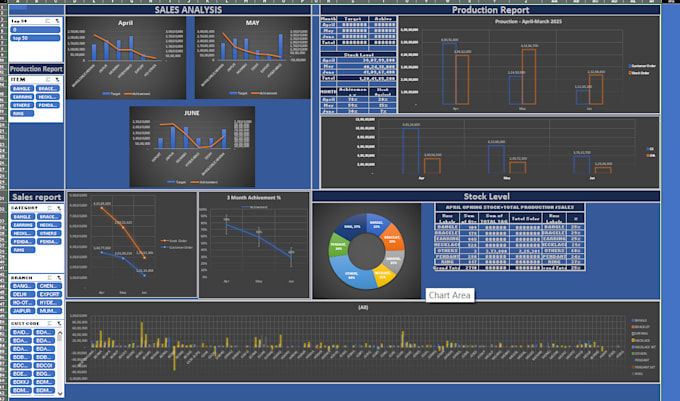Click the CUST CODE slicer scroll-up arrow

[60, 332]
